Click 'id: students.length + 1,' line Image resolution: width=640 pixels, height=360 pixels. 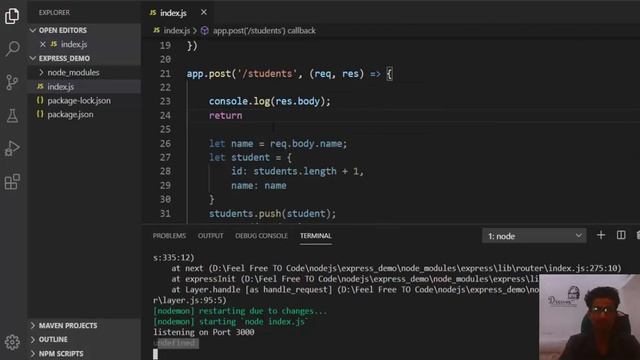click(297, 171)
